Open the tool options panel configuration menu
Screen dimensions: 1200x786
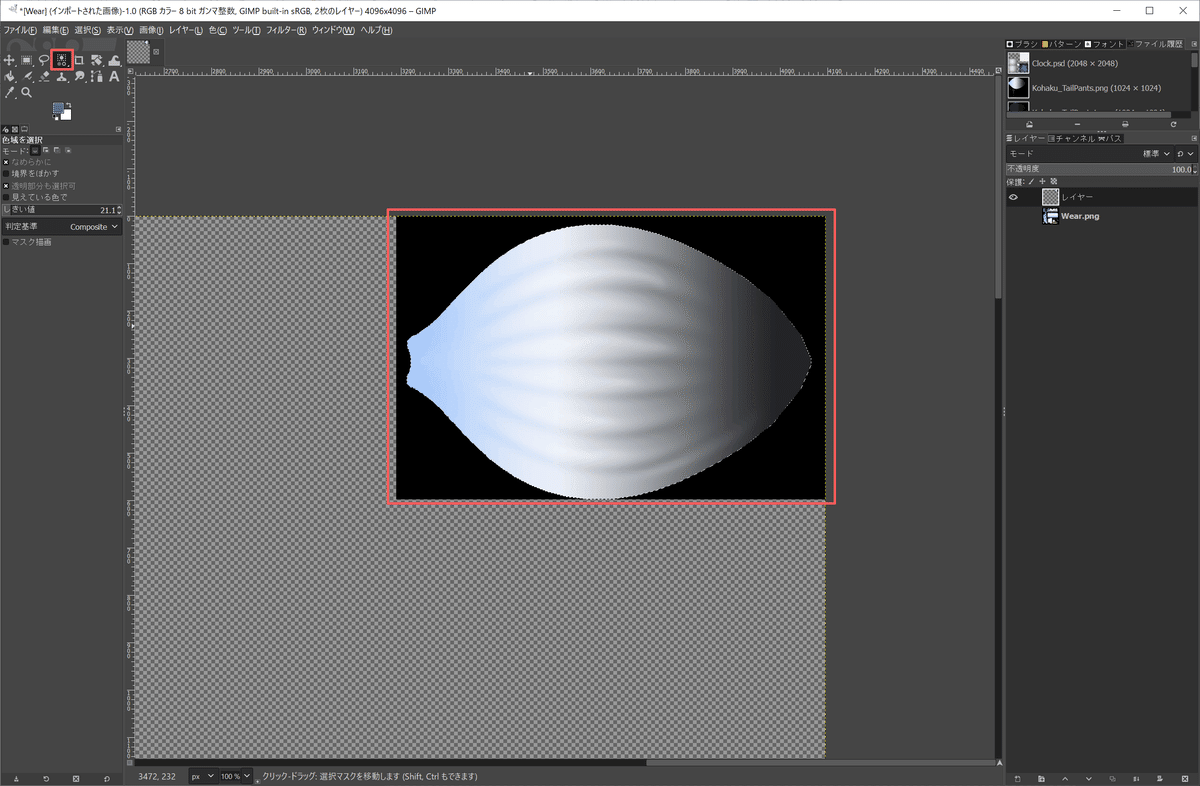point(118,128)
